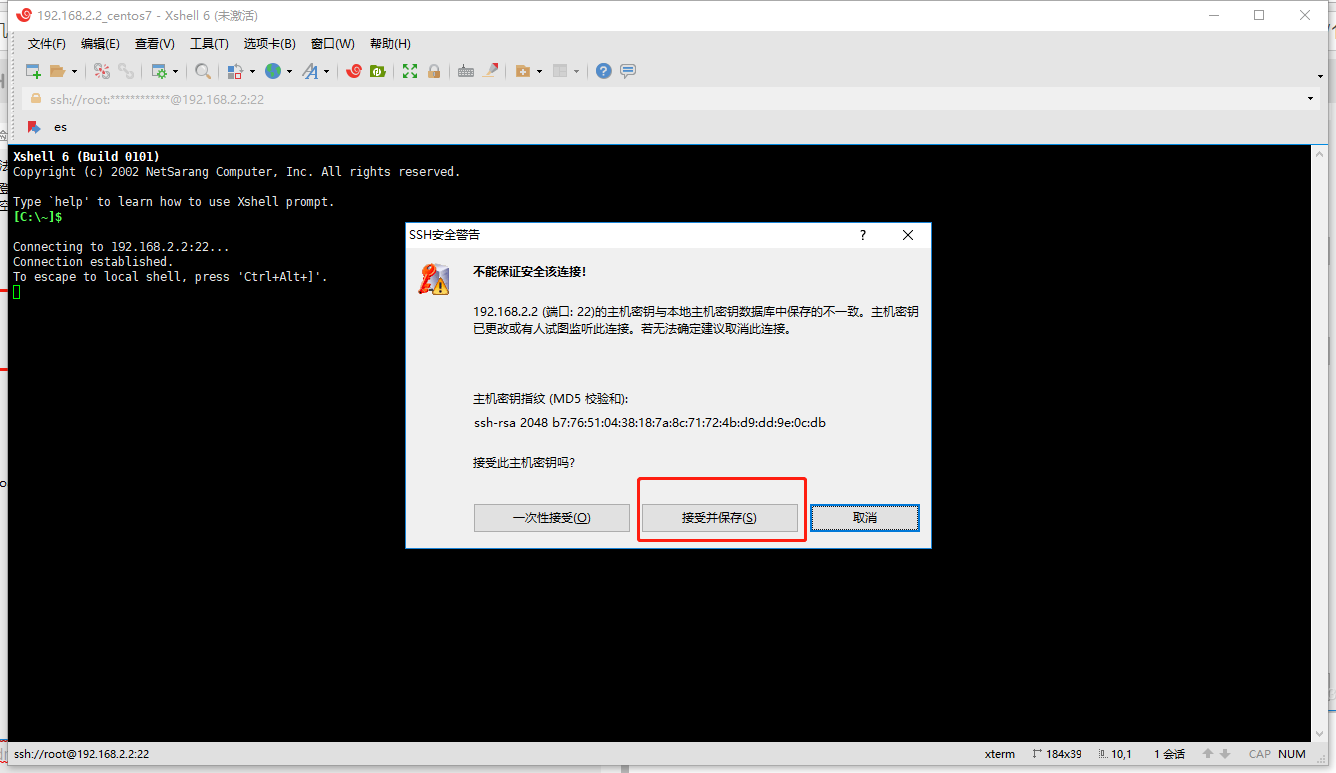This screenshot has height=773, width=1336.
Task: Click the Help question mark icon
Action: click(x=603, y=71)
